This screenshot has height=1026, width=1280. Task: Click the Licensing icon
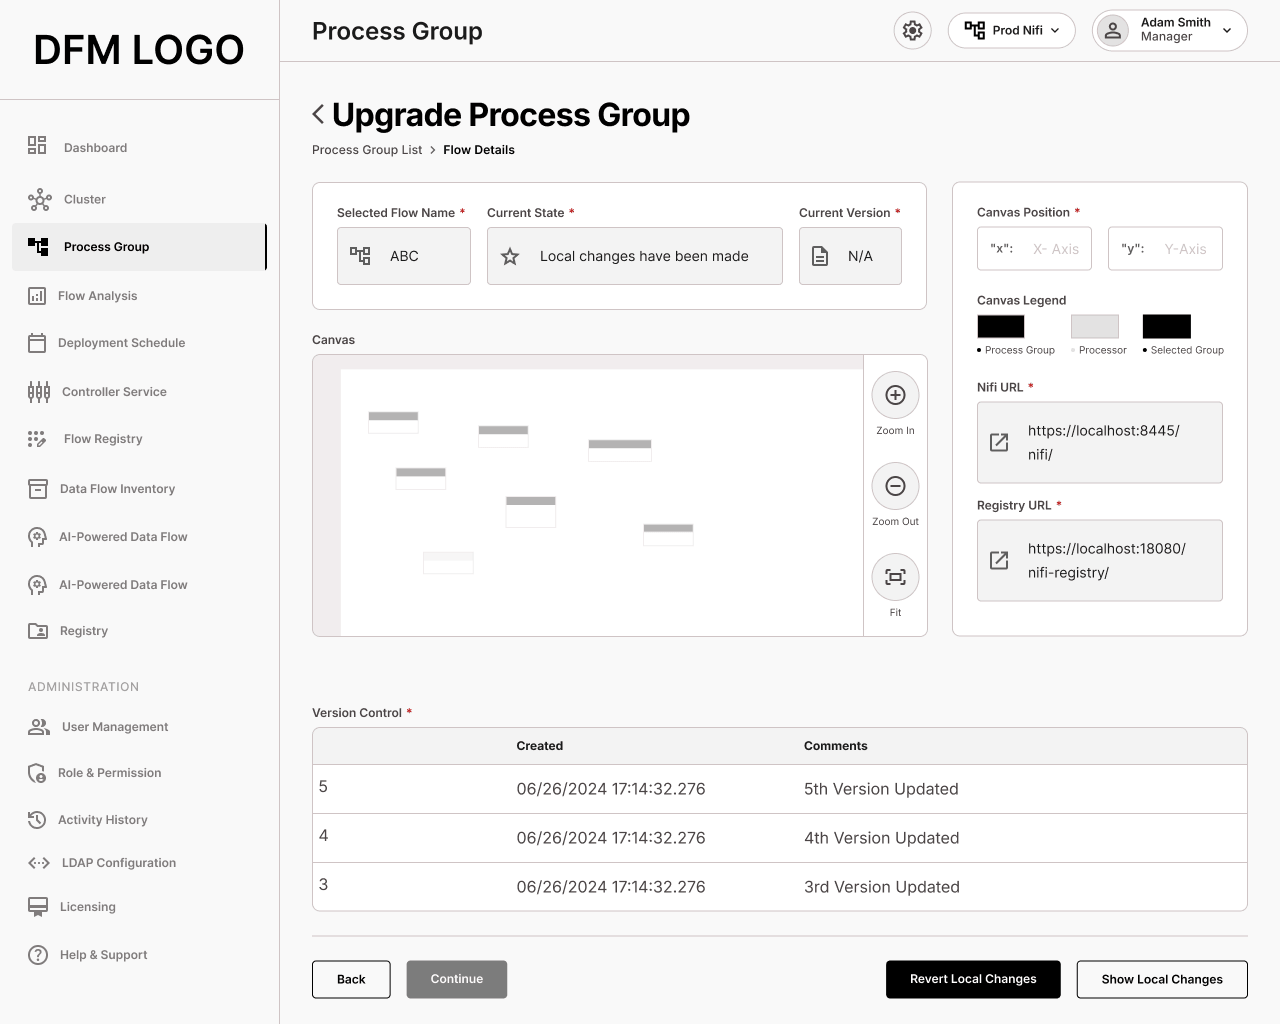click(x=38, y=907)
